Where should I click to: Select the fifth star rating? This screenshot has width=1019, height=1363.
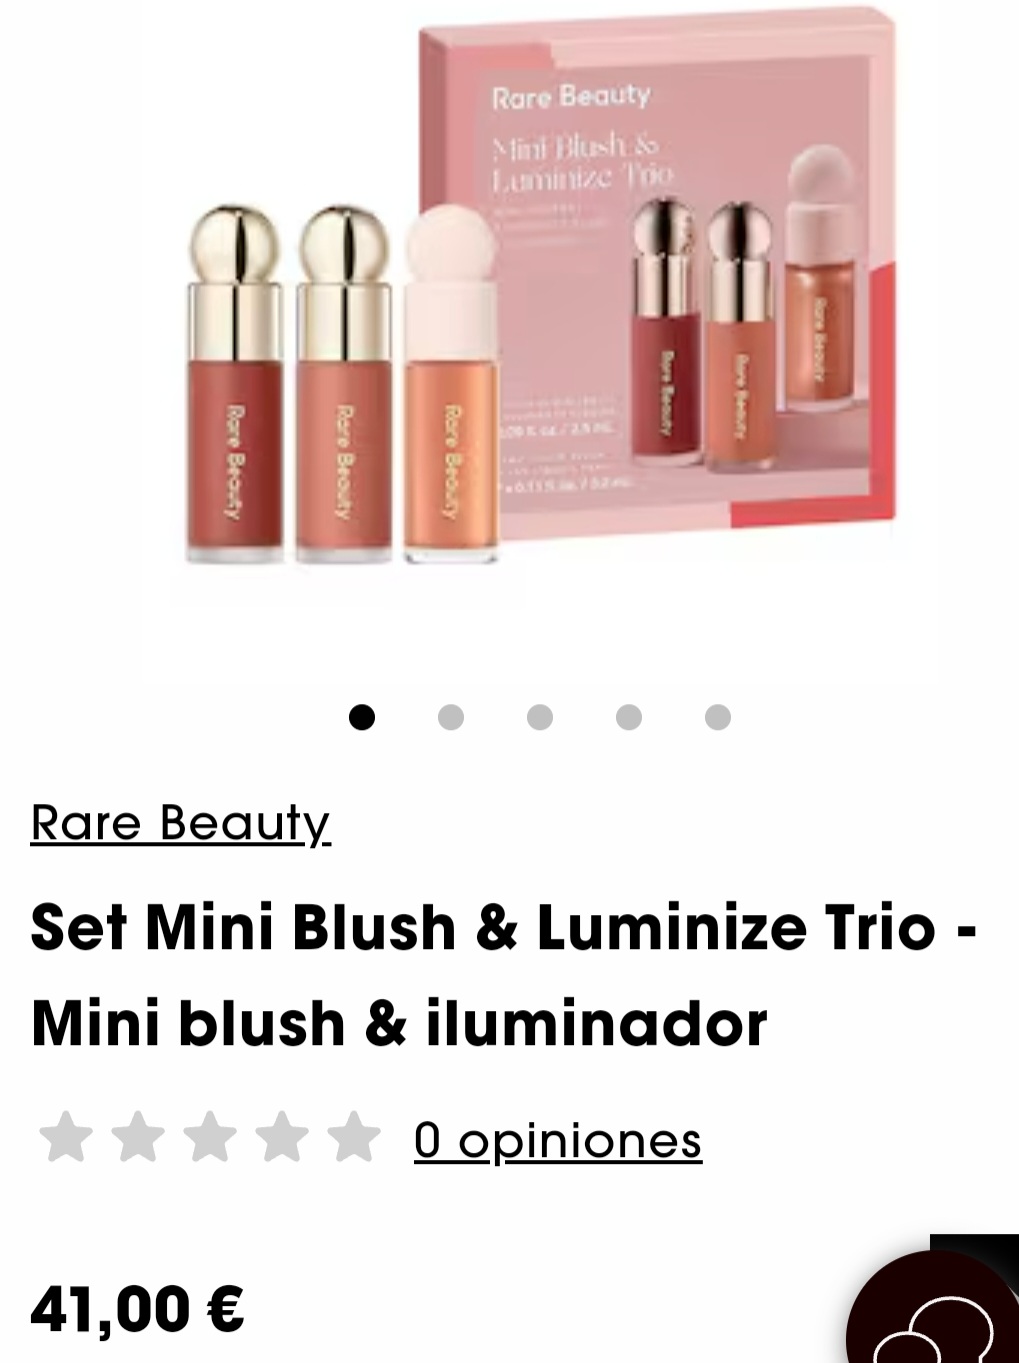[354, 1138]
